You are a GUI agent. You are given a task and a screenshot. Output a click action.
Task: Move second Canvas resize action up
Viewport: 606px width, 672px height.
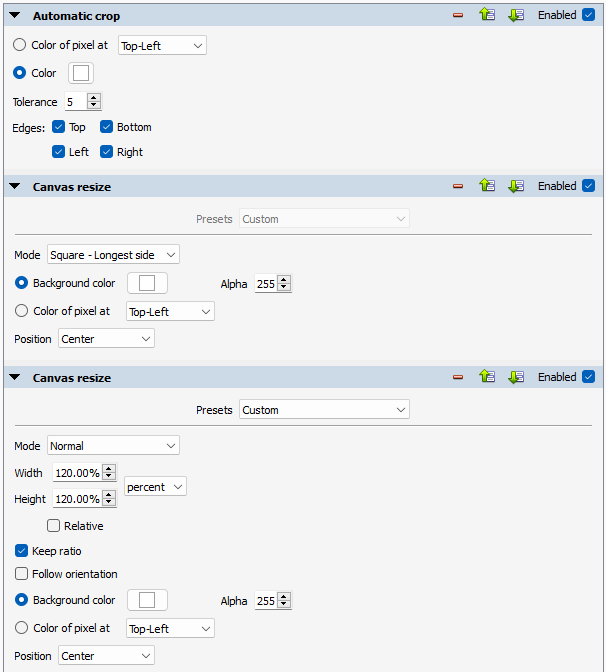point(487,377)
